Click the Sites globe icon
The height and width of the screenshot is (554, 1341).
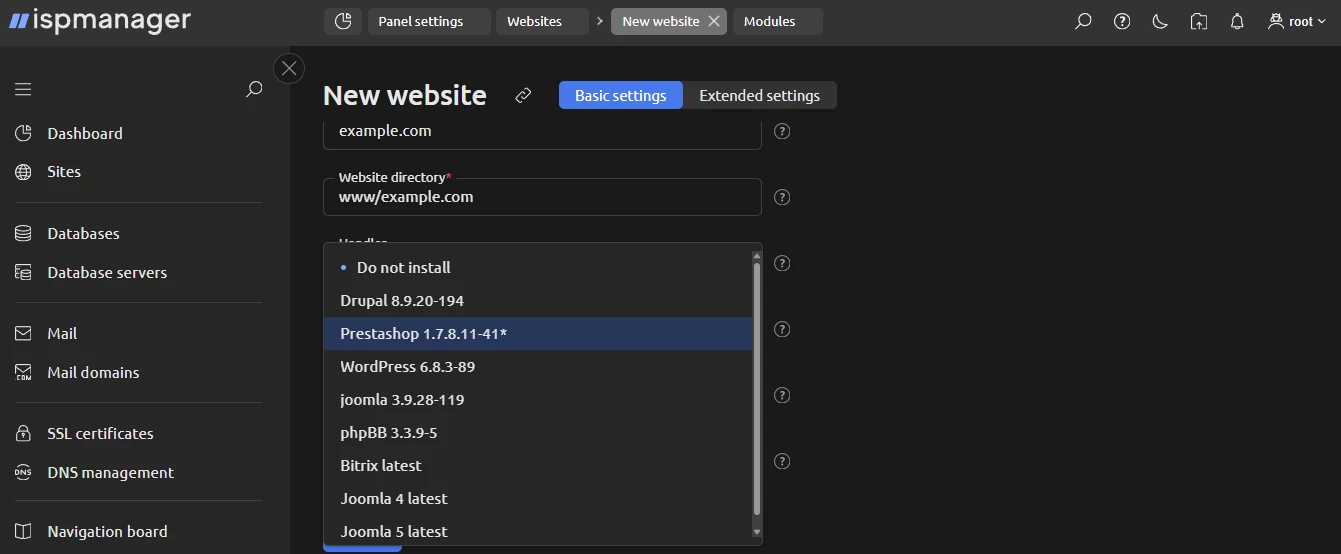point(24,172)
